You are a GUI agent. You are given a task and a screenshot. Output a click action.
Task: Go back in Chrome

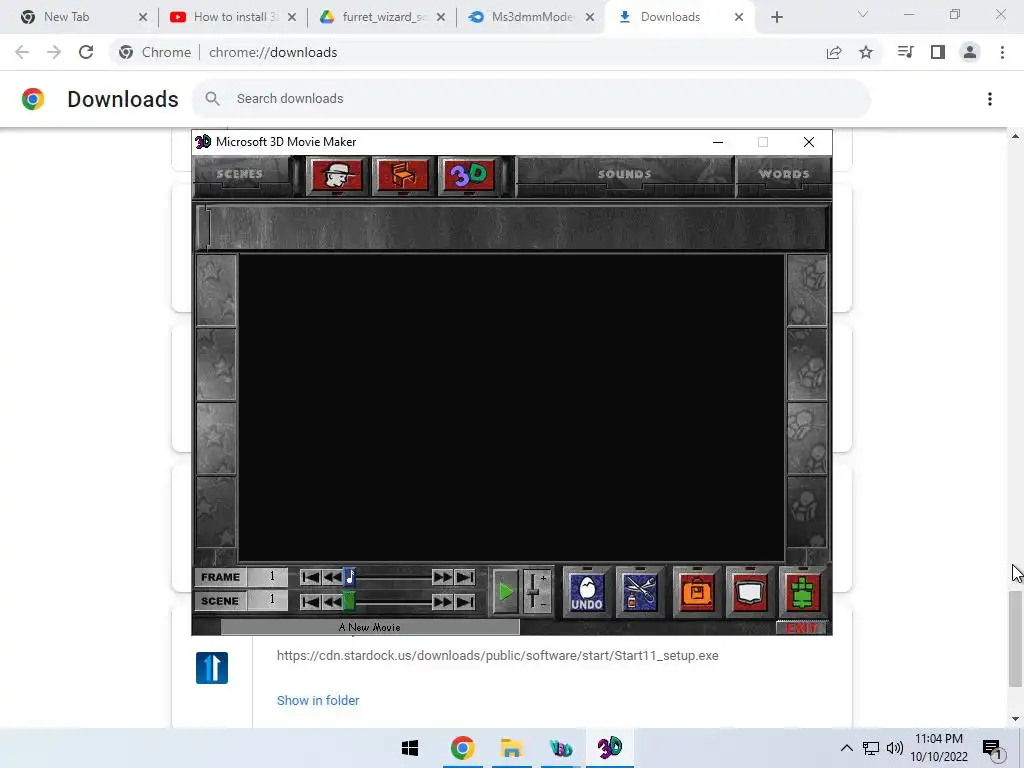[22, 52]
